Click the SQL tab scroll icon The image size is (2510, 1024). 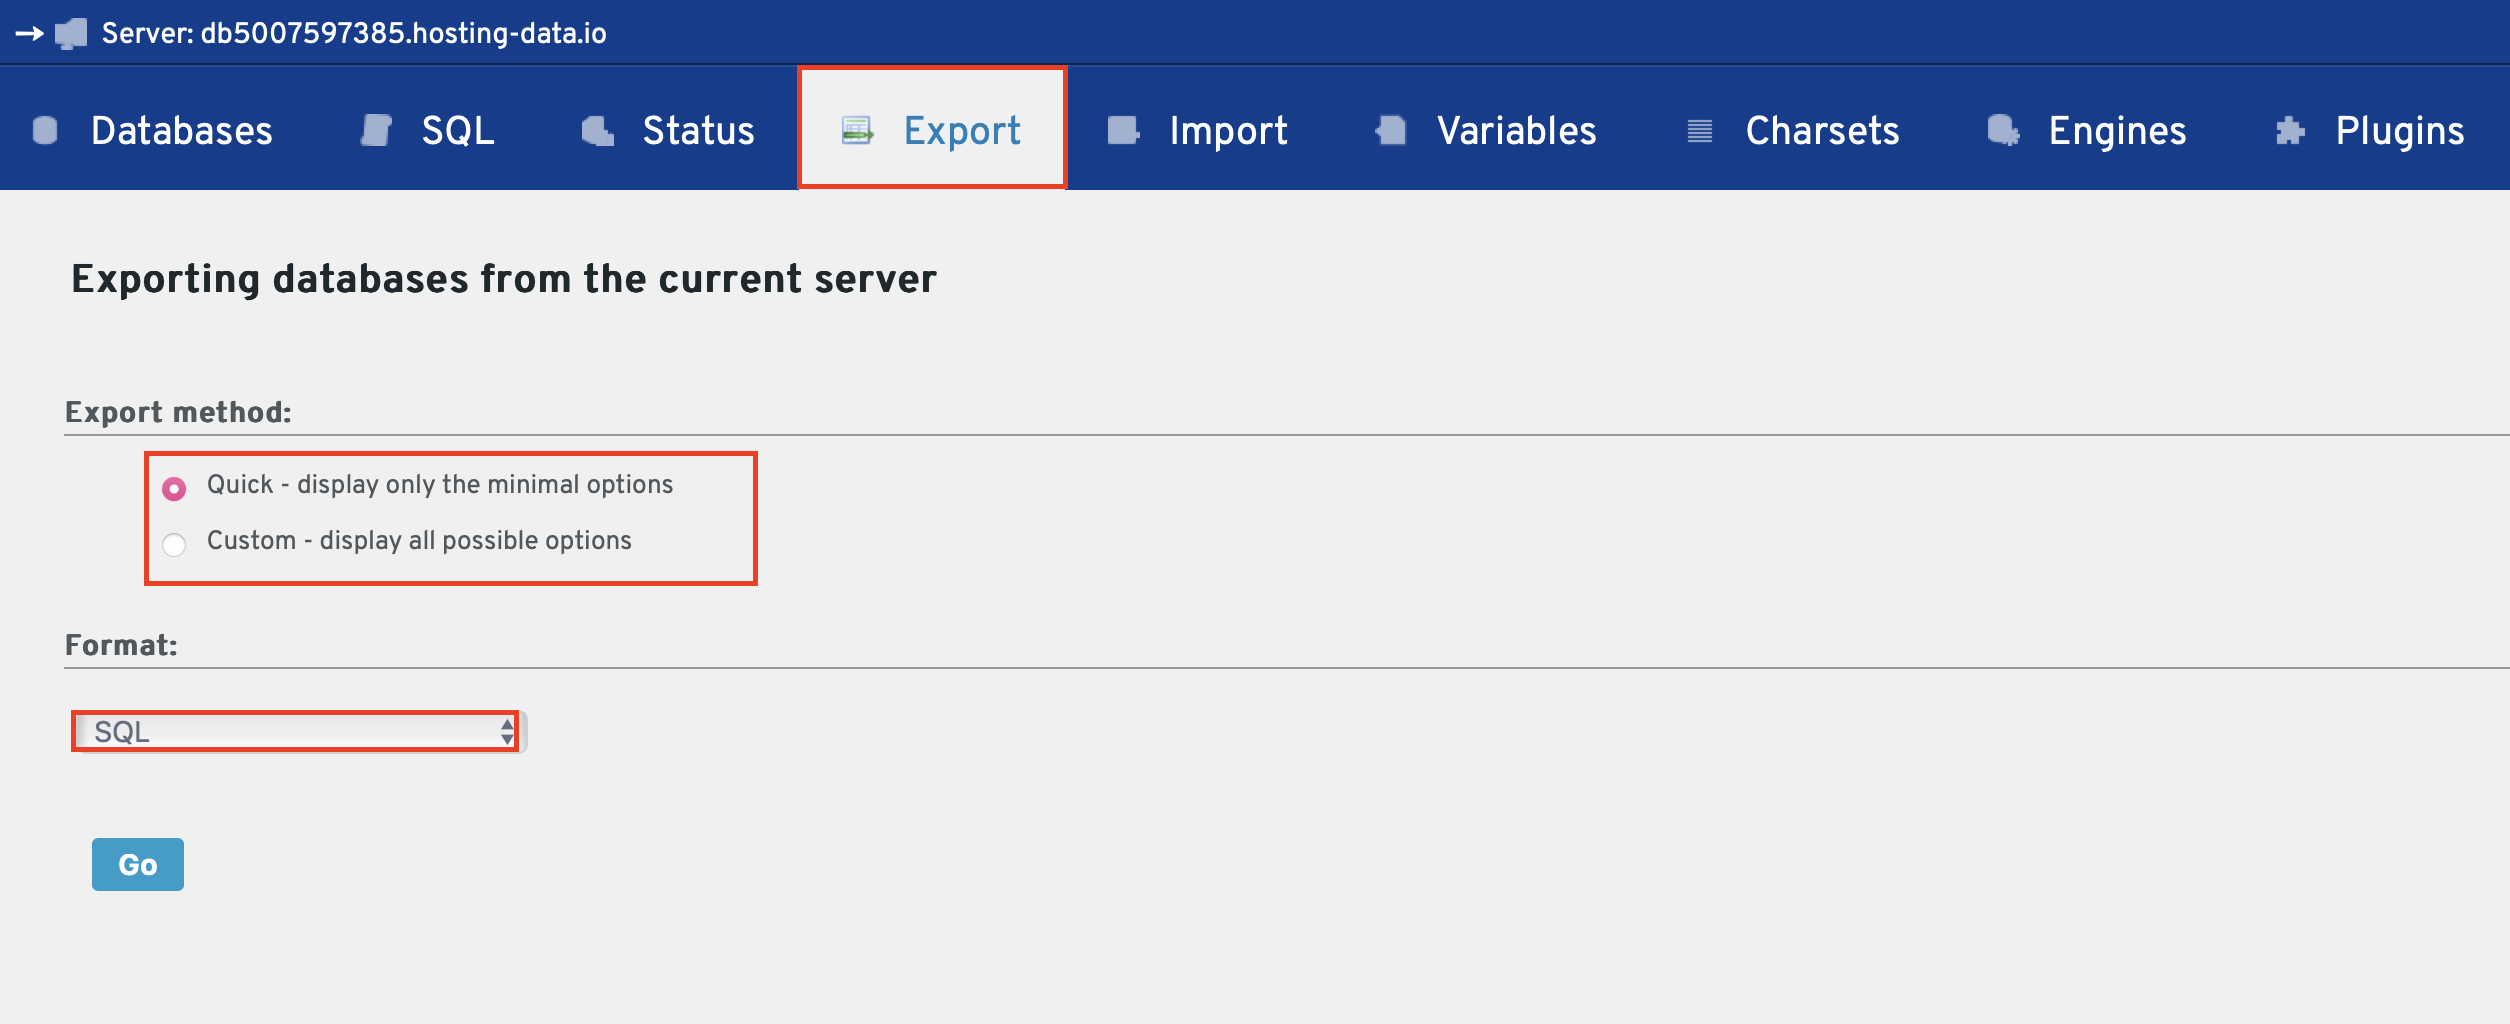click(376, 131)
